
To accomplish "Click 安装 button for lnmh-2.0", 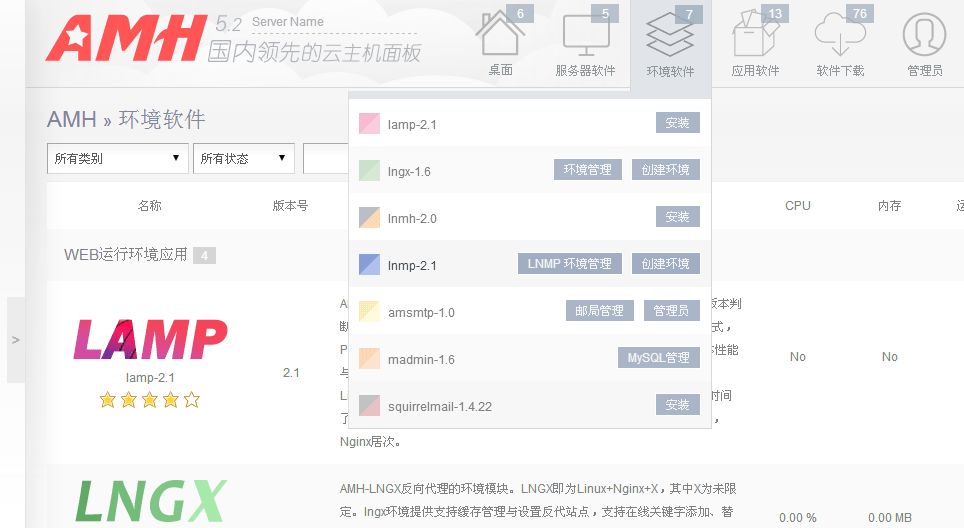I will [677, 217].
